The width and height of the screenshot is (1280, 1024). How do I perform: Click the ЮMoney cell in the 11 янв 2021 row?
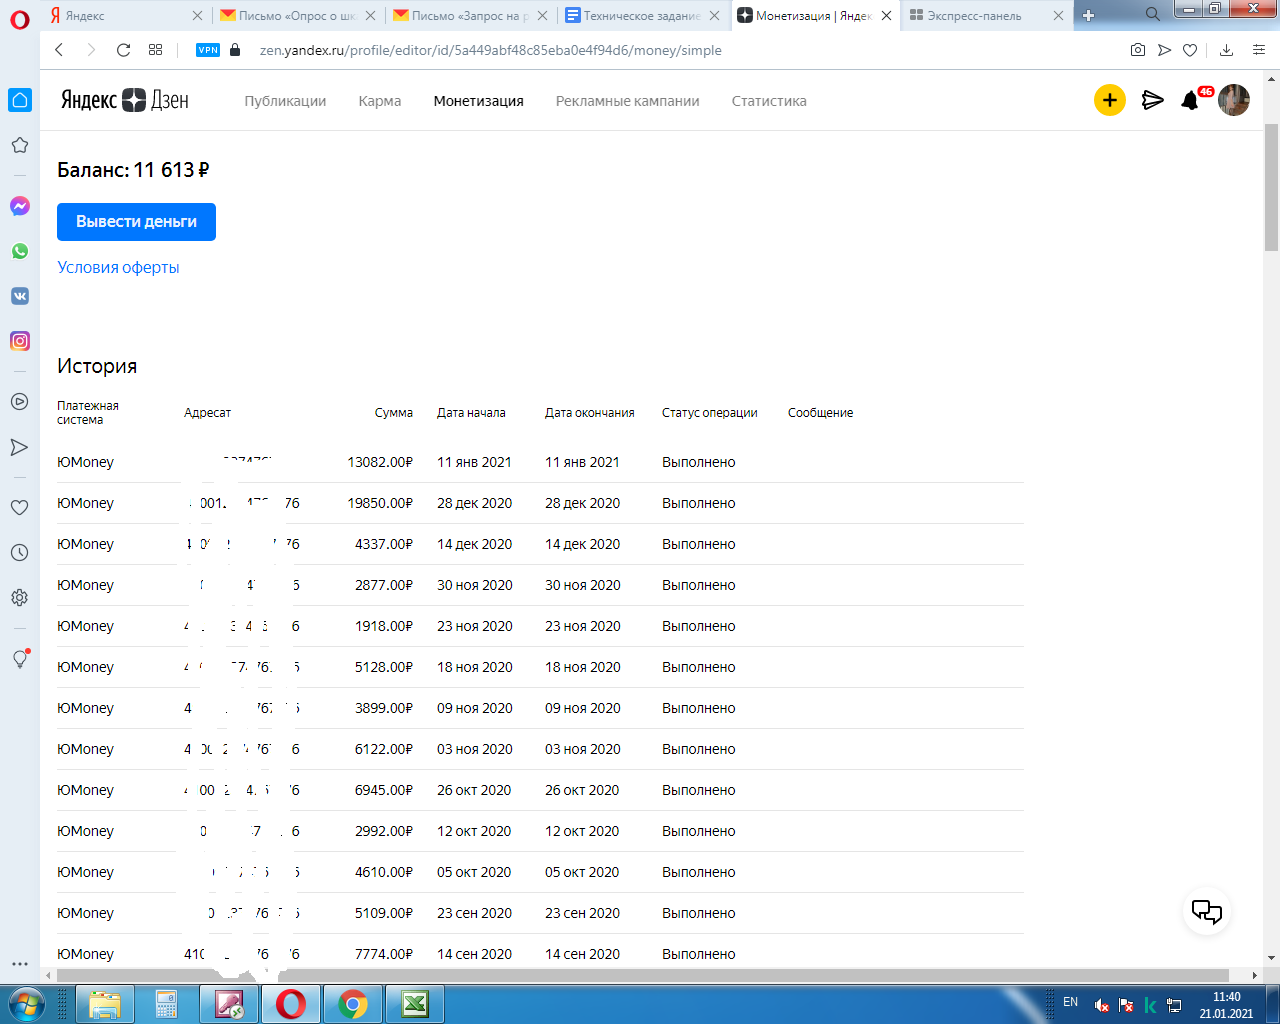point(85,462)
